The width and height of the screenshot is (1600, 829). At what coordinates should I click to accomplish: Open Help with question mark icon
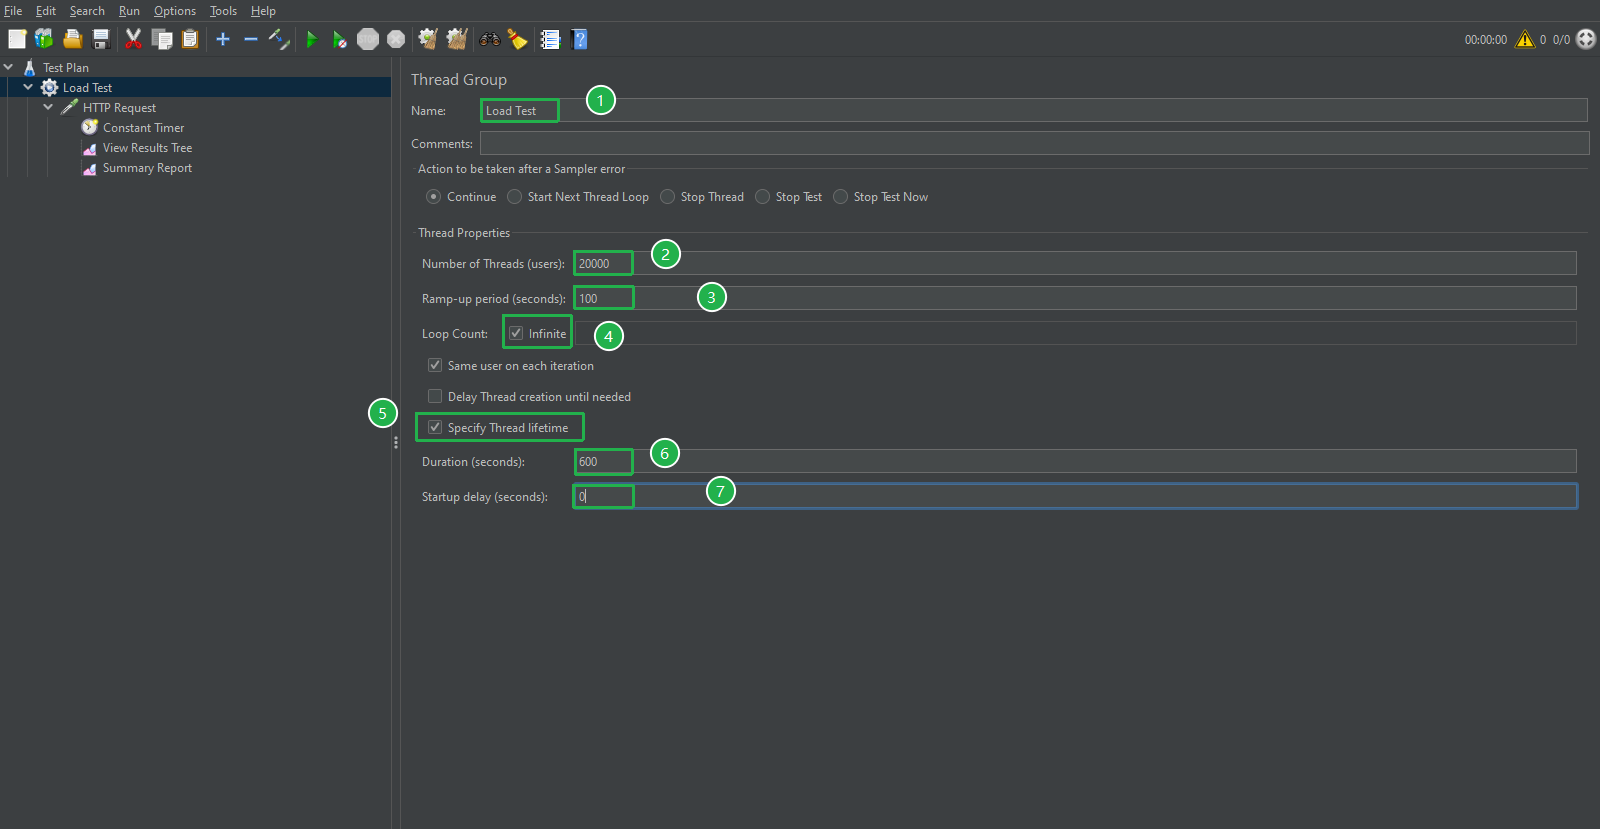click(579, 39)
